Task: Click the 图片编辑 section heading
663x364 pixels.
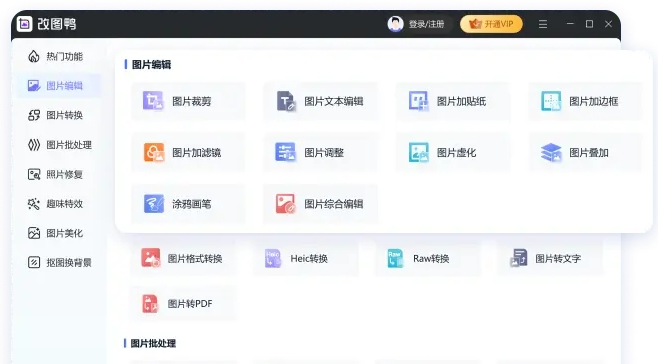Action: click(x=151, y=65)
